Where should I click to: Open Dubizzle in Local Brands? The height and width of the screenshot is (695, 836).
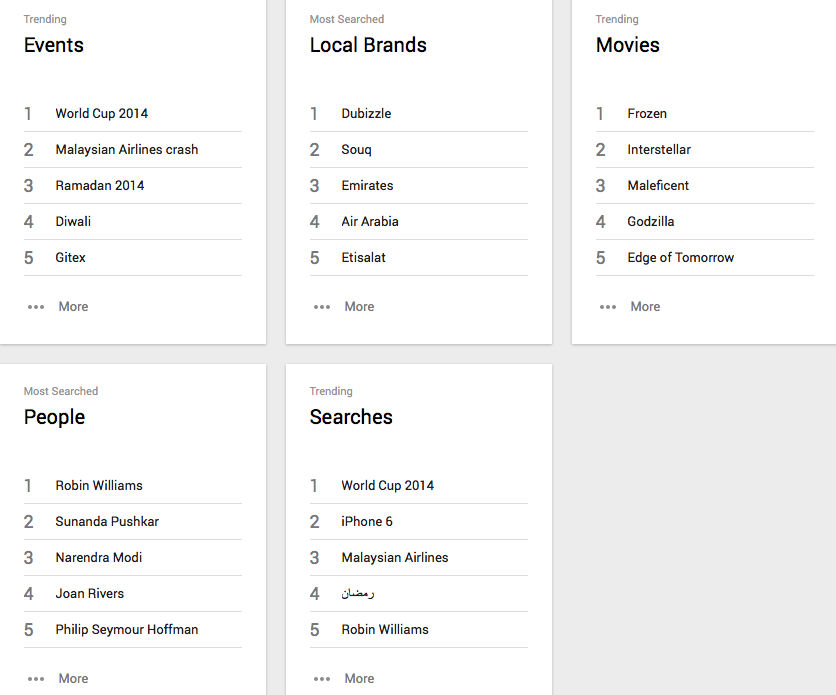pos(366,114)
